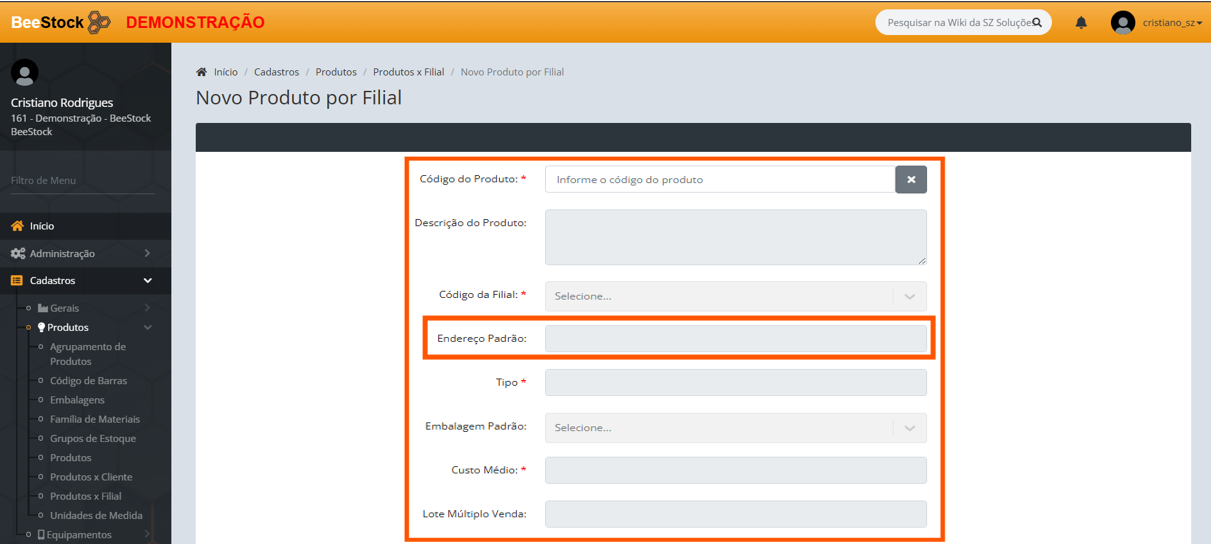Click the Cadastros breadcrumb link
The height and width of the screenshot is (545, 1211).
pos(276,72)
